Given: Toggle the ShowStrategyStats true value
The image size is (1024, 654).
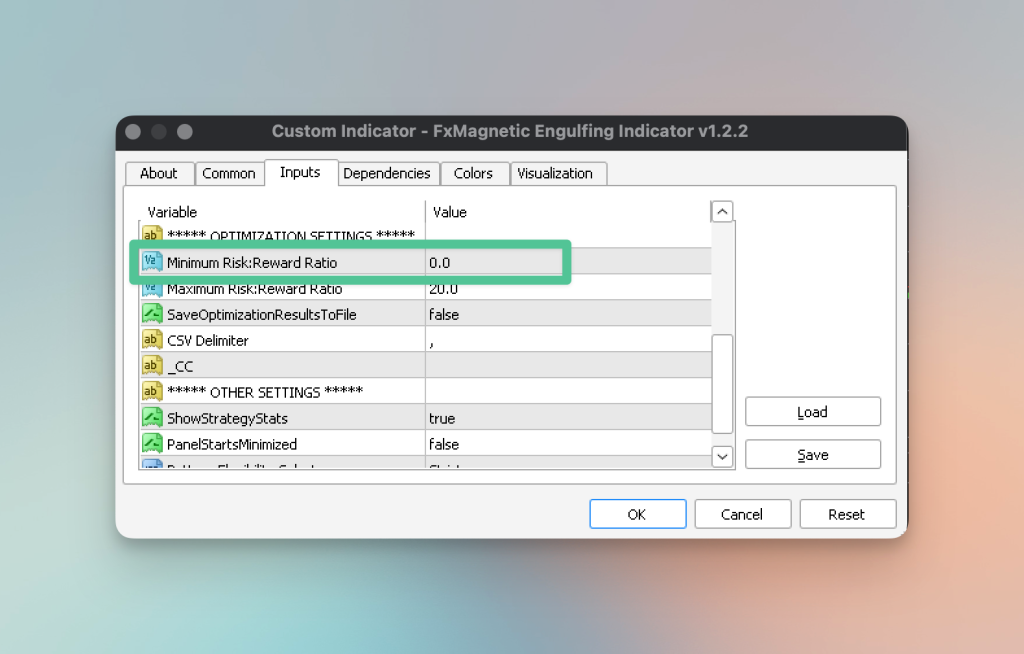Looking at the screenshot, I should click(568, 417).
